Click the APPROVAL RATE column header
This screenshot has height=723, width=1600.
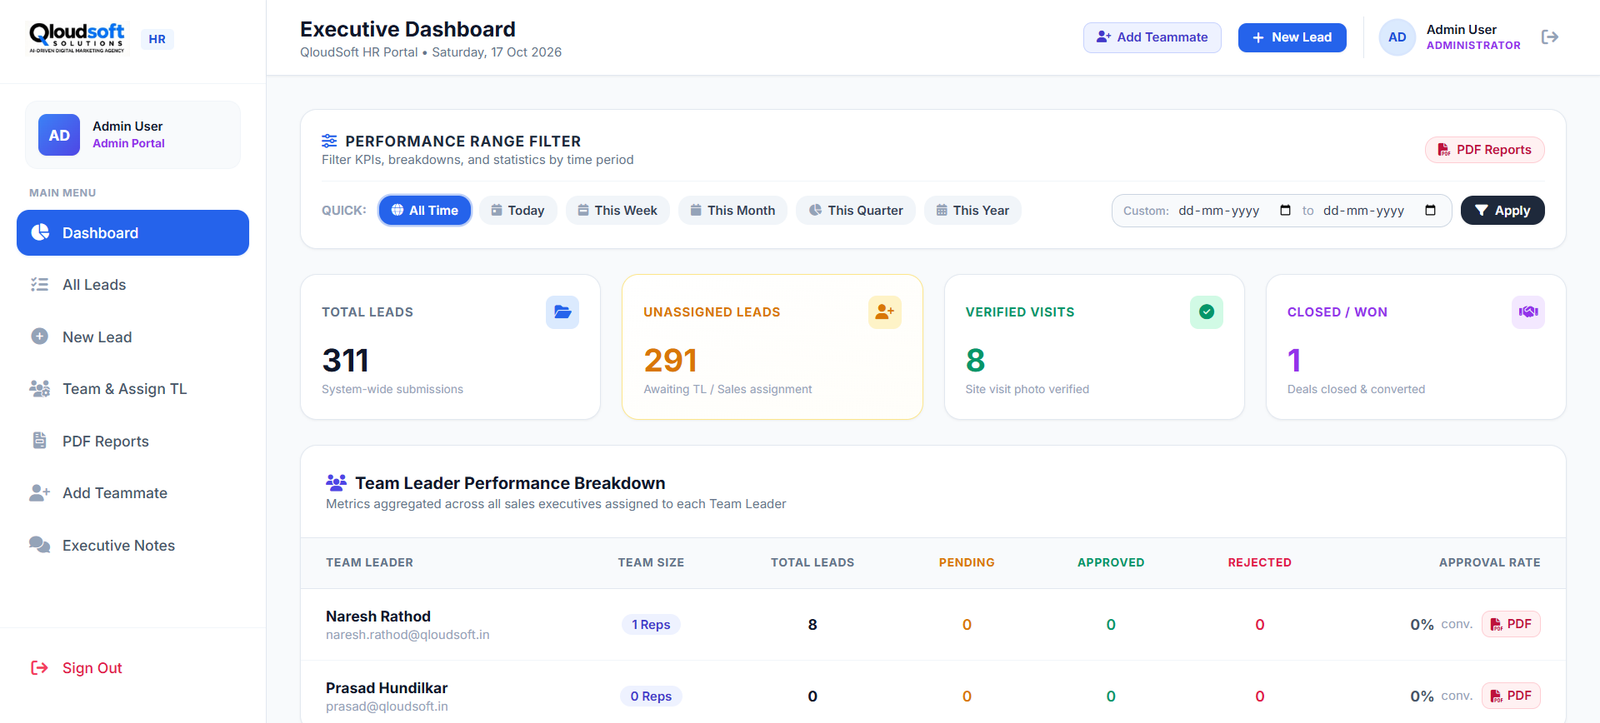(1489, 563)
